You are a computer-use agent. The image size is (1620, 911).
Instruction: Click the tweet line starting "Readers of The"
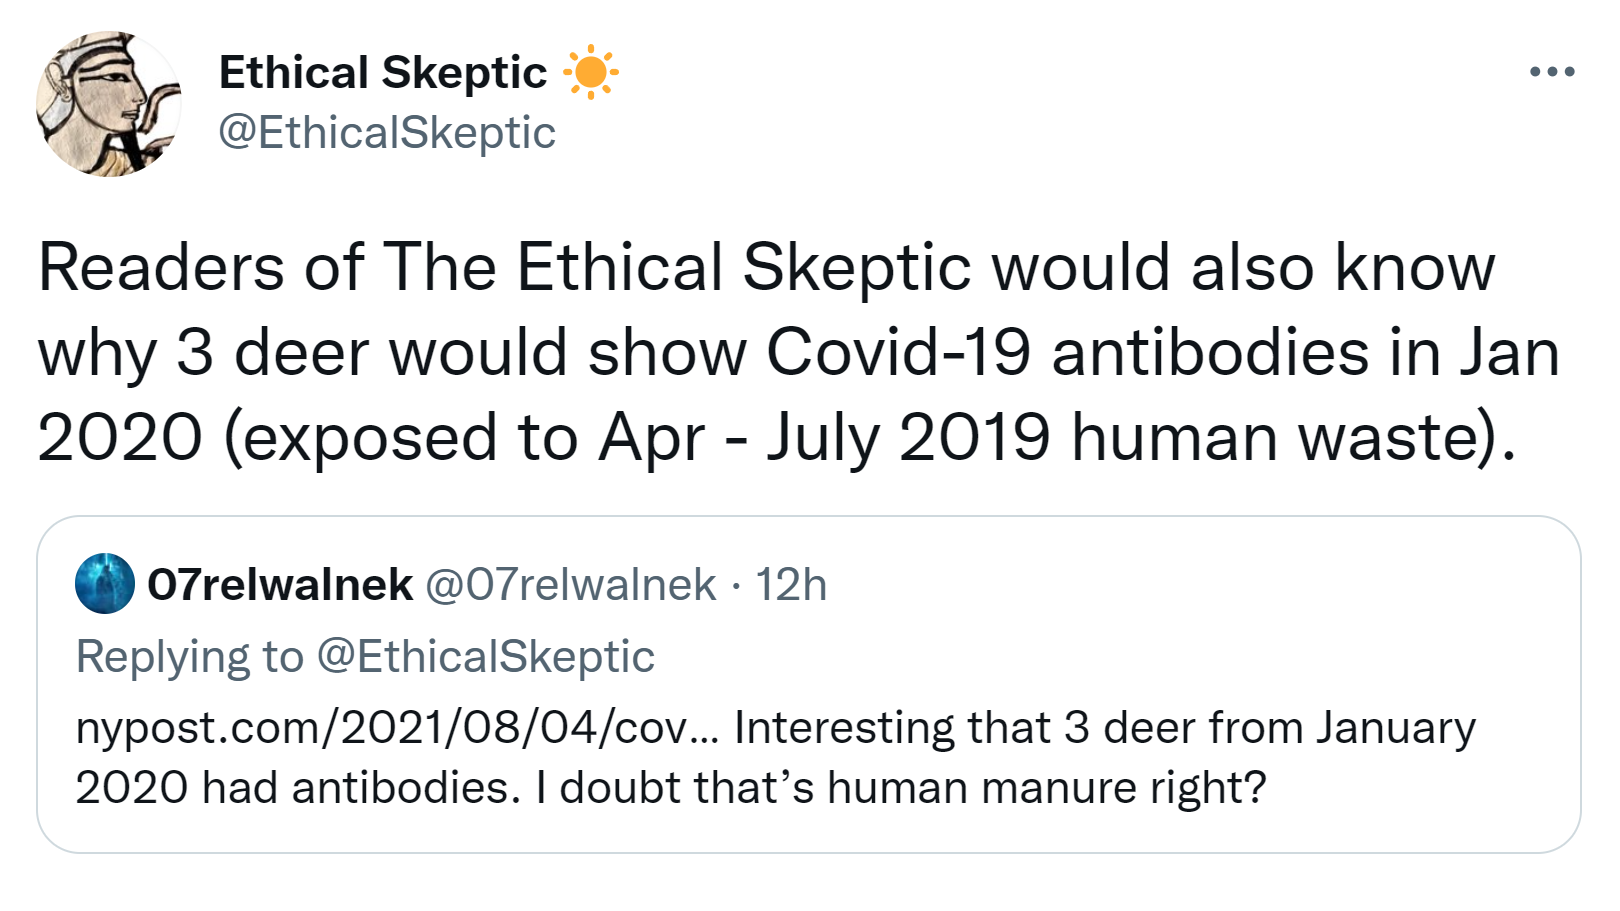[x=765, y=268]
